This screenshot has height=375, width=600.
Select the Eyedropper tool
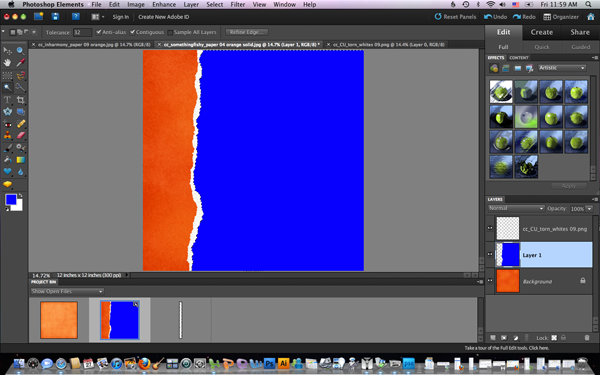[x=20, y=63]
